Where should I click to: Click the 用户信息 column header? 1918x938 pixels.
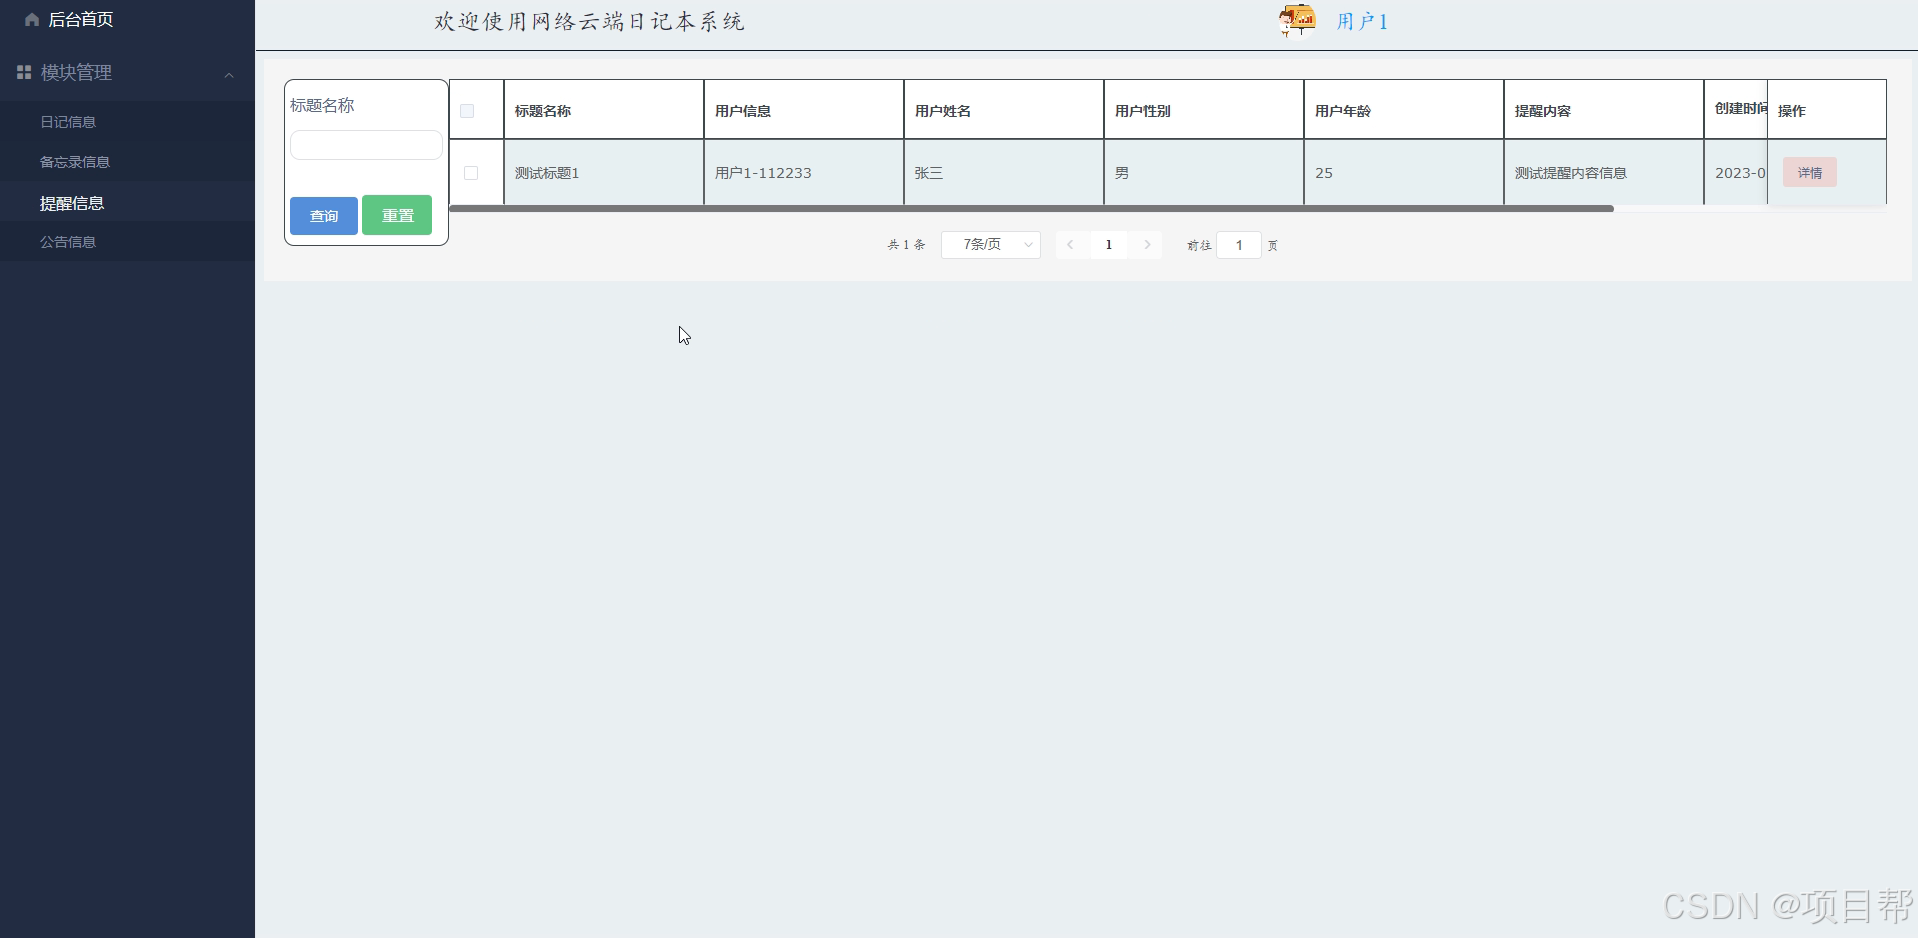804,110
